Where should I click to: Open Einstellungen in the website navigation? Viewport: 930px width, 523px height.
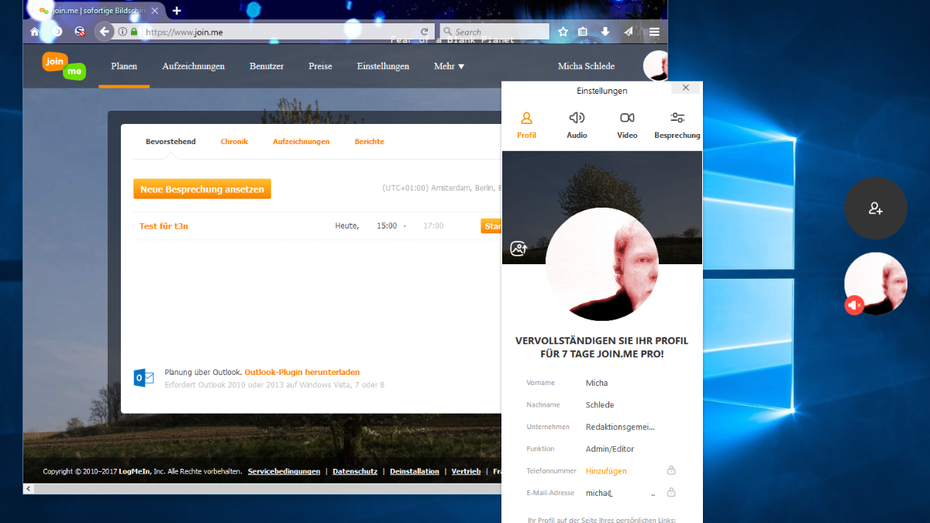383,66
